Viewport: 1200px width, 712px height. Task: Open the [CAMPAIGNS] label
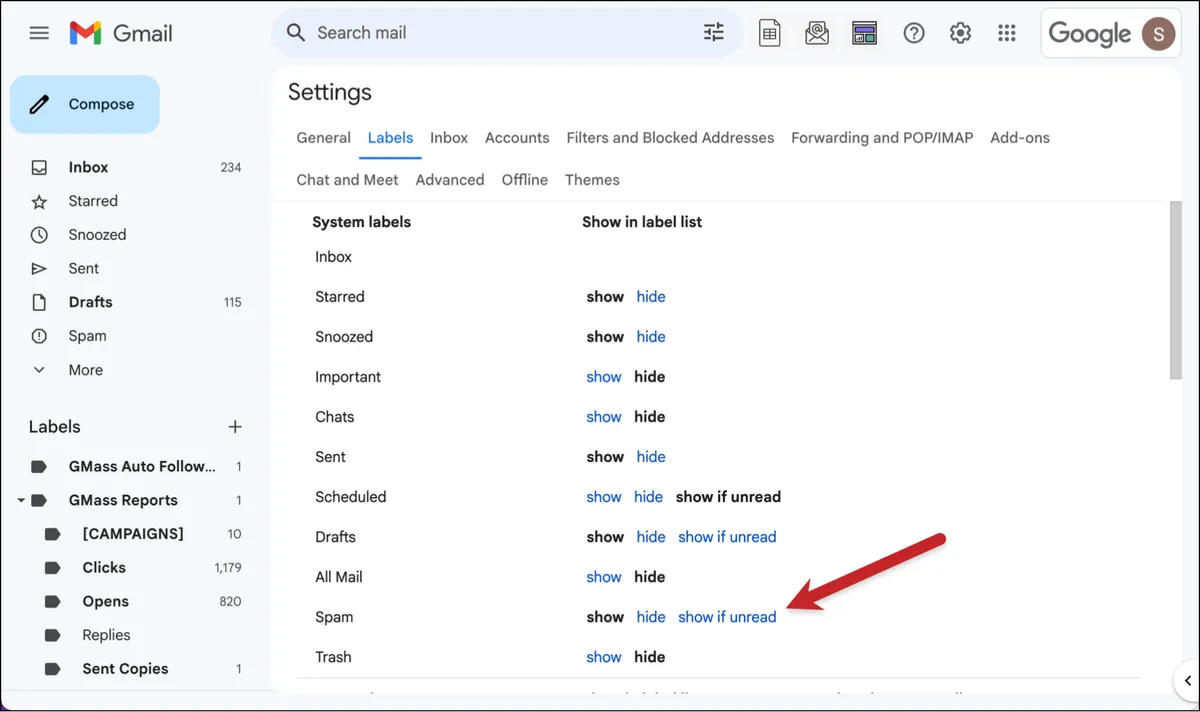135,534
